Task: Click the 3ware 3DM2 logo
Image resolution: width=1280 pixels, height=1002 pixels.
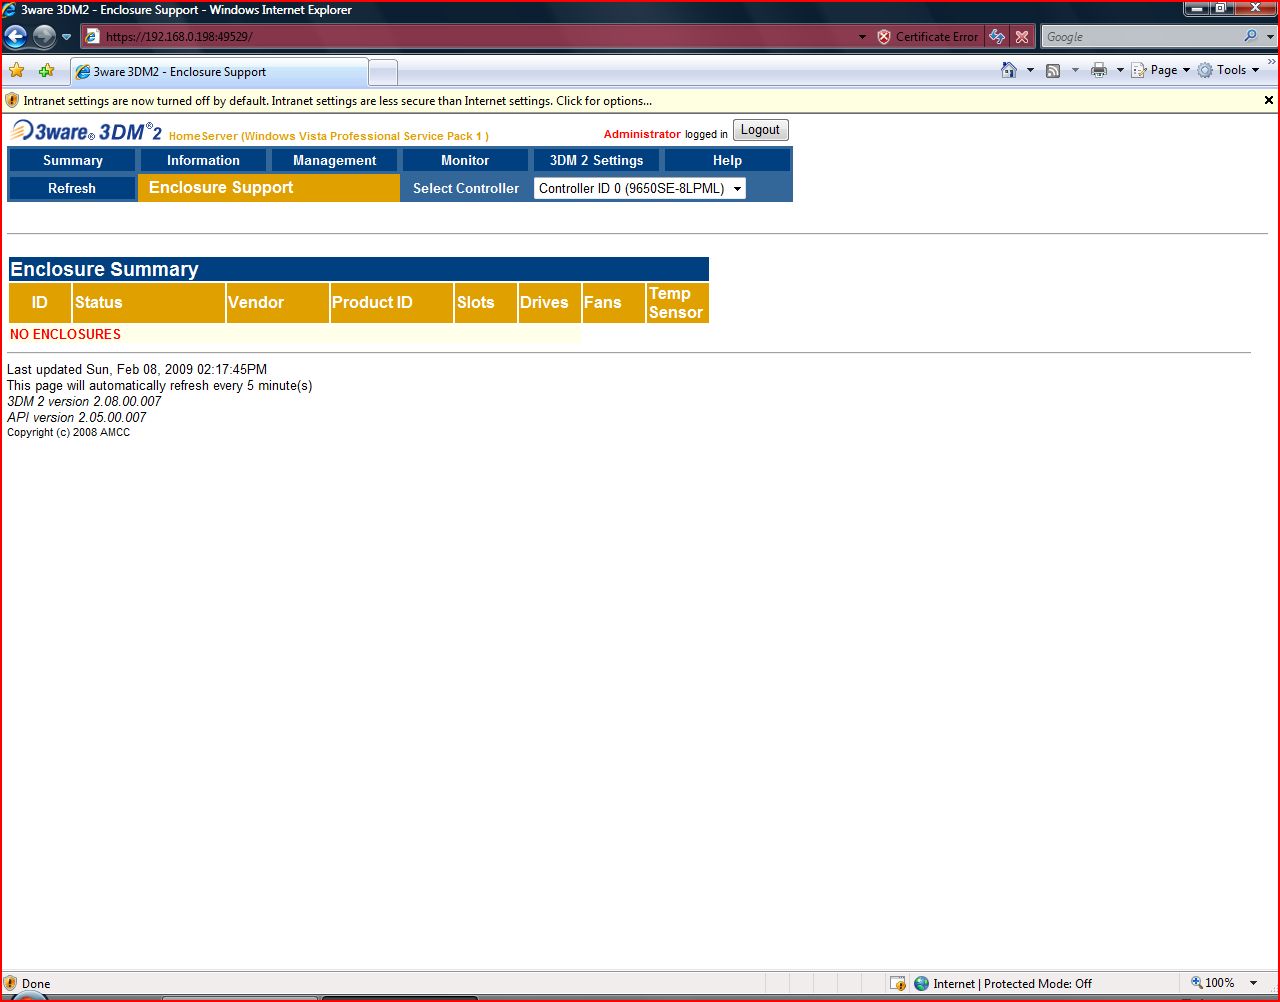Action: point(86,131)
